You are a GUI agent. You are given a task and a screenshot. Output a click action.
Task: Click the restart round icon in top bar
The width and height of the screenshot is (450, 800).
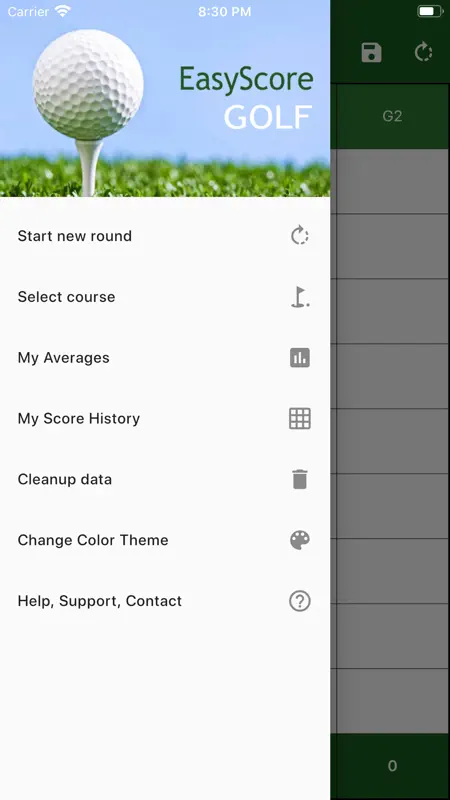point(423,52)
